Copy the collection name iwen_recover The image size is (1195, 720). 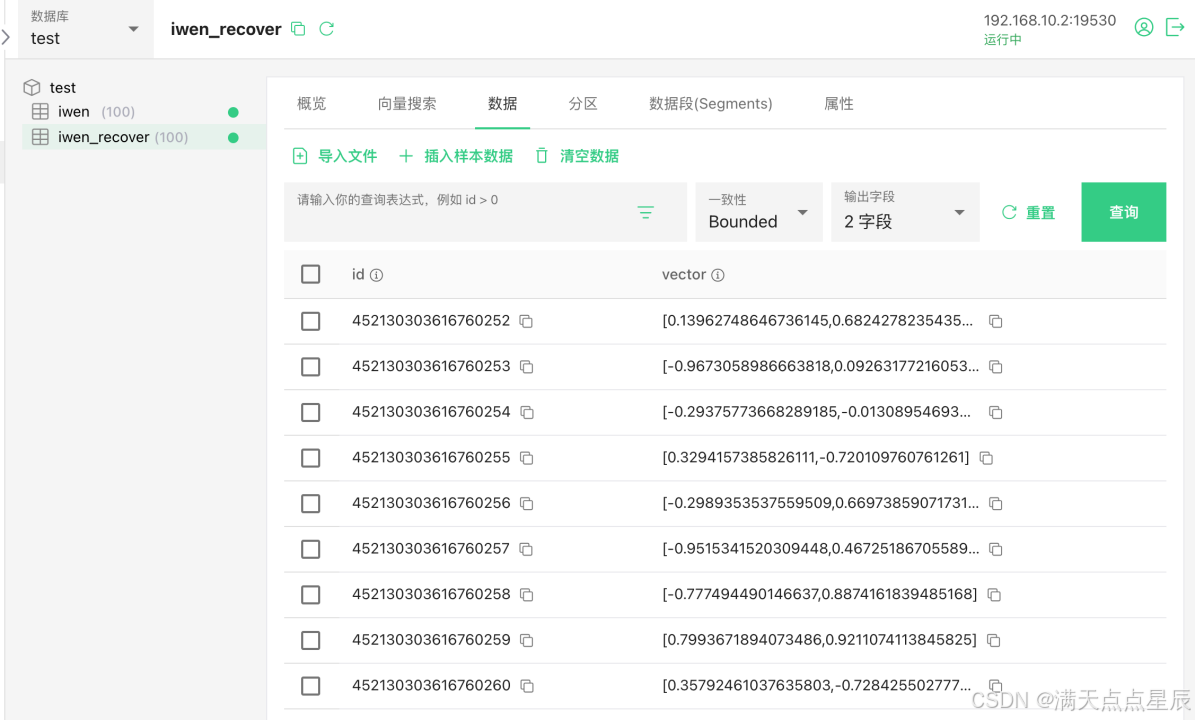(x=299, y=29)
